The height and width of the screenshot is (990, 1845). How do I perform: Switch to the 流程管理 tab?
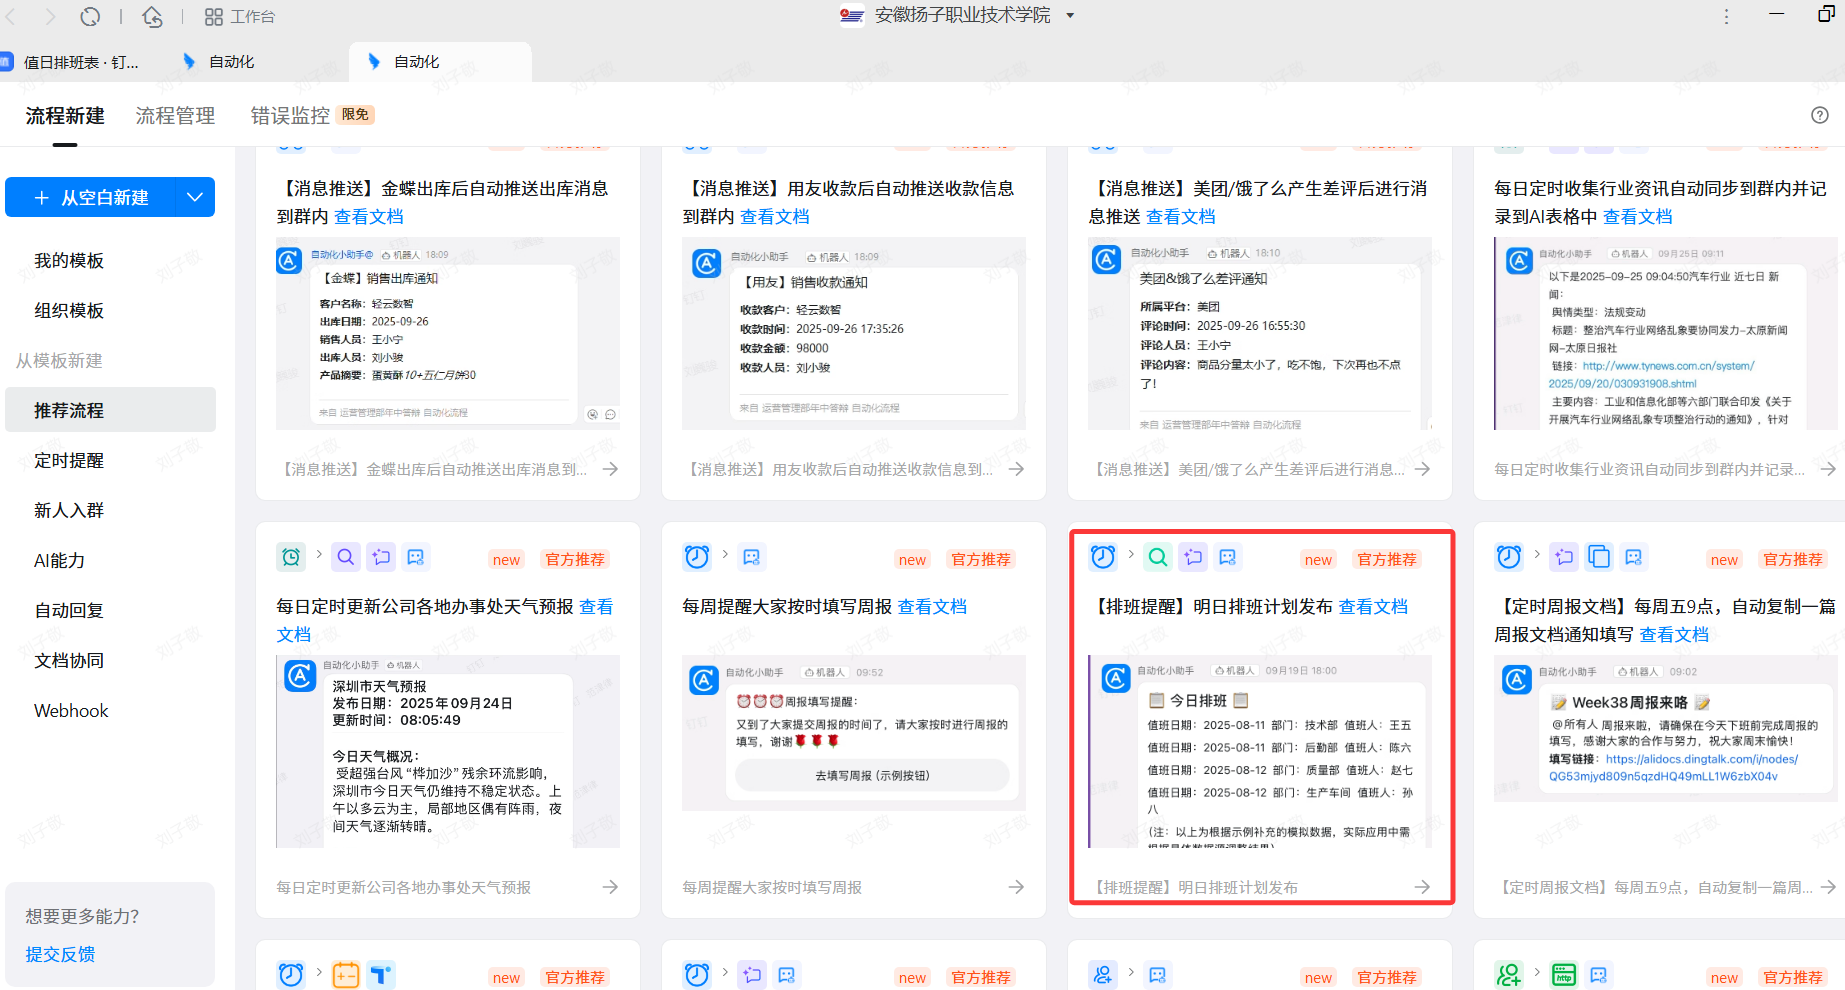[175, 115]
